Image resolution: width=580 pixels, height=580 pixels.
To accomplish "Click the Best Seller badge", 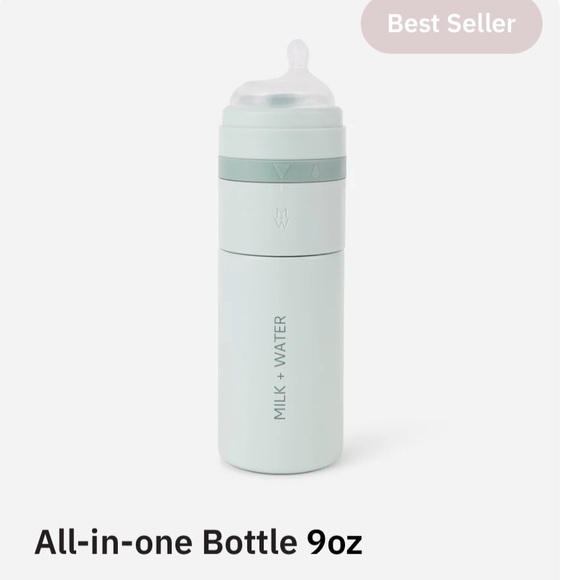I will [x=451, y=24].
